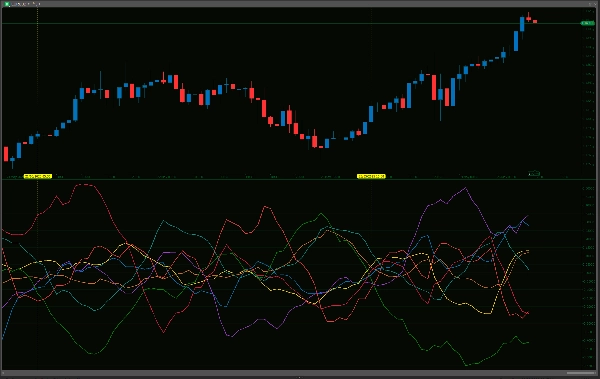Screen dimensions: 600x379
Task: Click the horizontal green price level line
Action: point(291,24)
